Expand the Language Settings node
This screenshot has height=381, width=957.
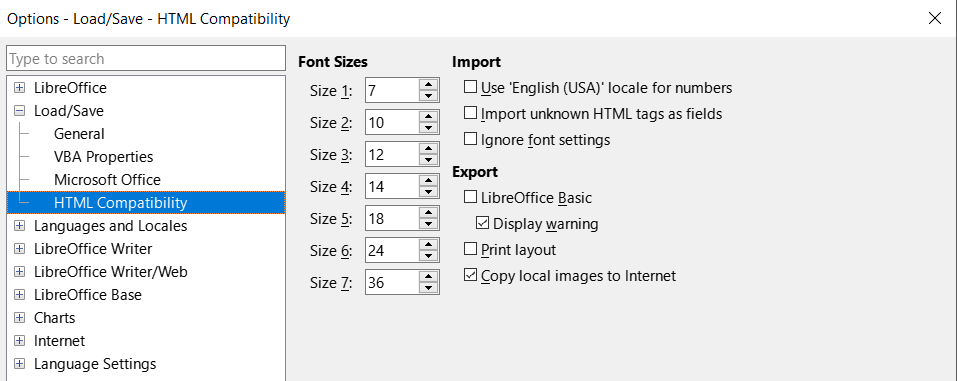20,364
